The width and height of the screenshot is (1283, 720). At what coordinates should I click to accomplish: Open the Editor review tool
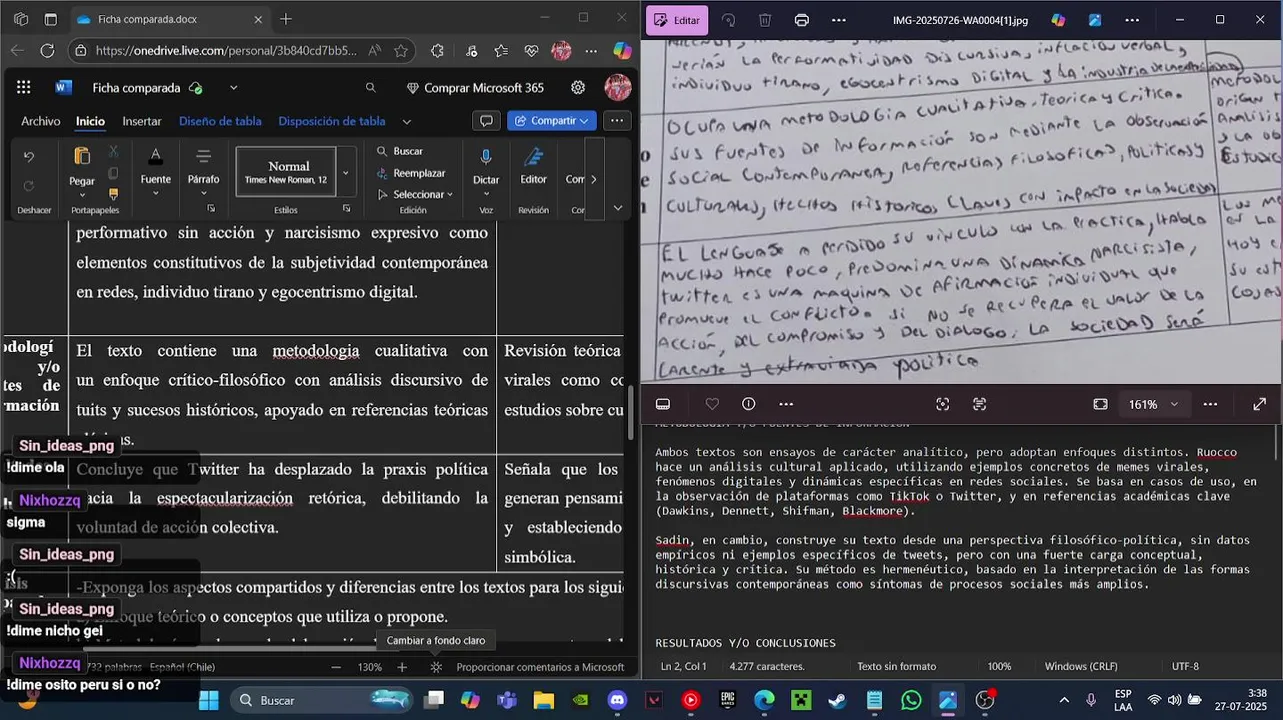click(x=533, y=166)
